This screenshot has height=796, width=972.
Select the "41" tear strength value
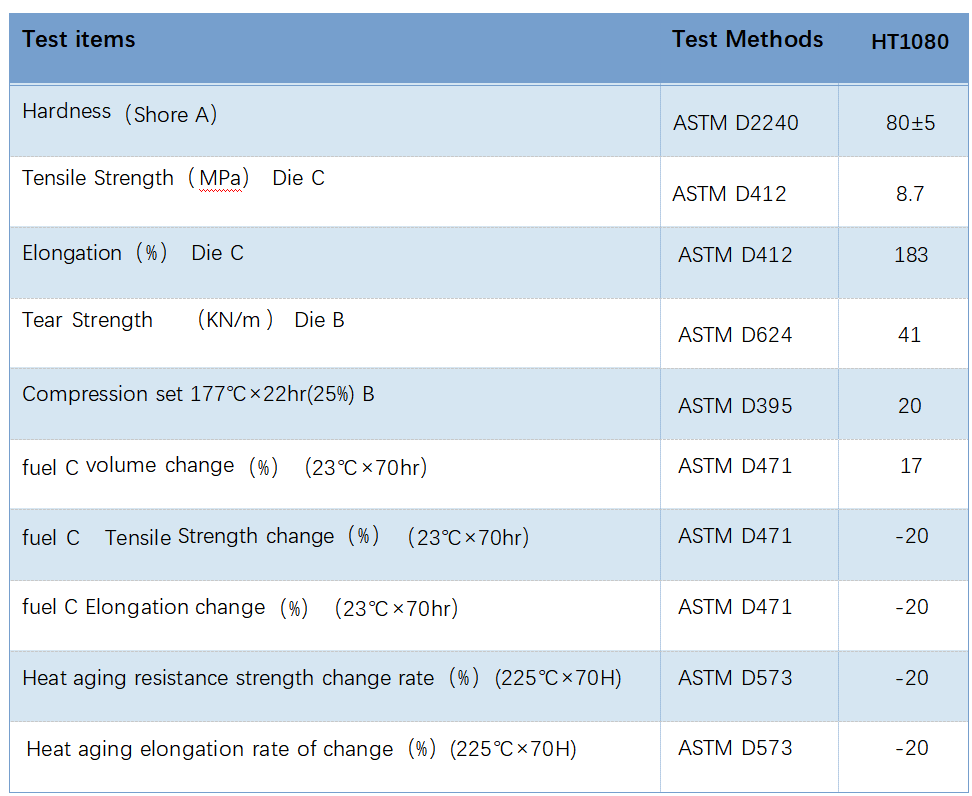pyautogui.click(x=909, y=335)
